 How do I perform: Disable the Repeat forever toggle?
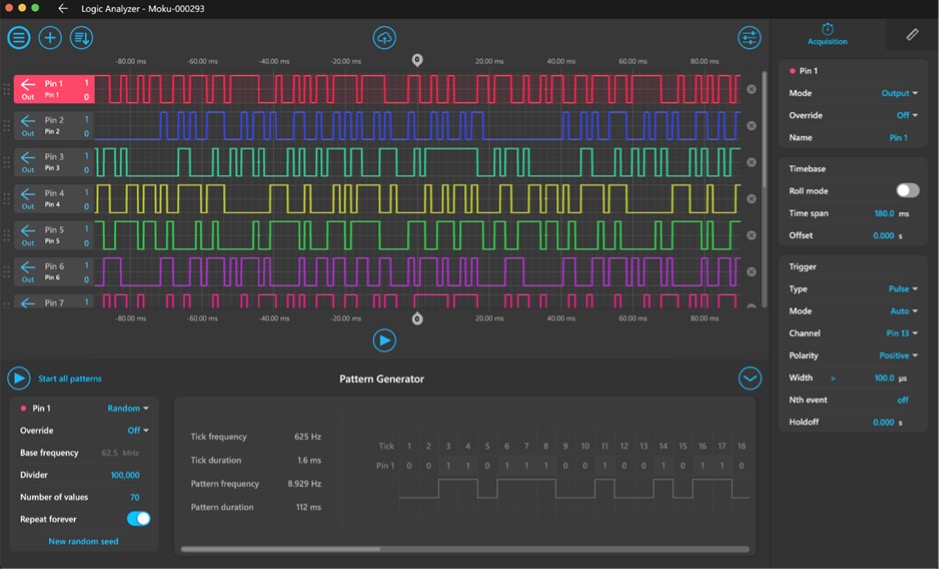(138, 519)
